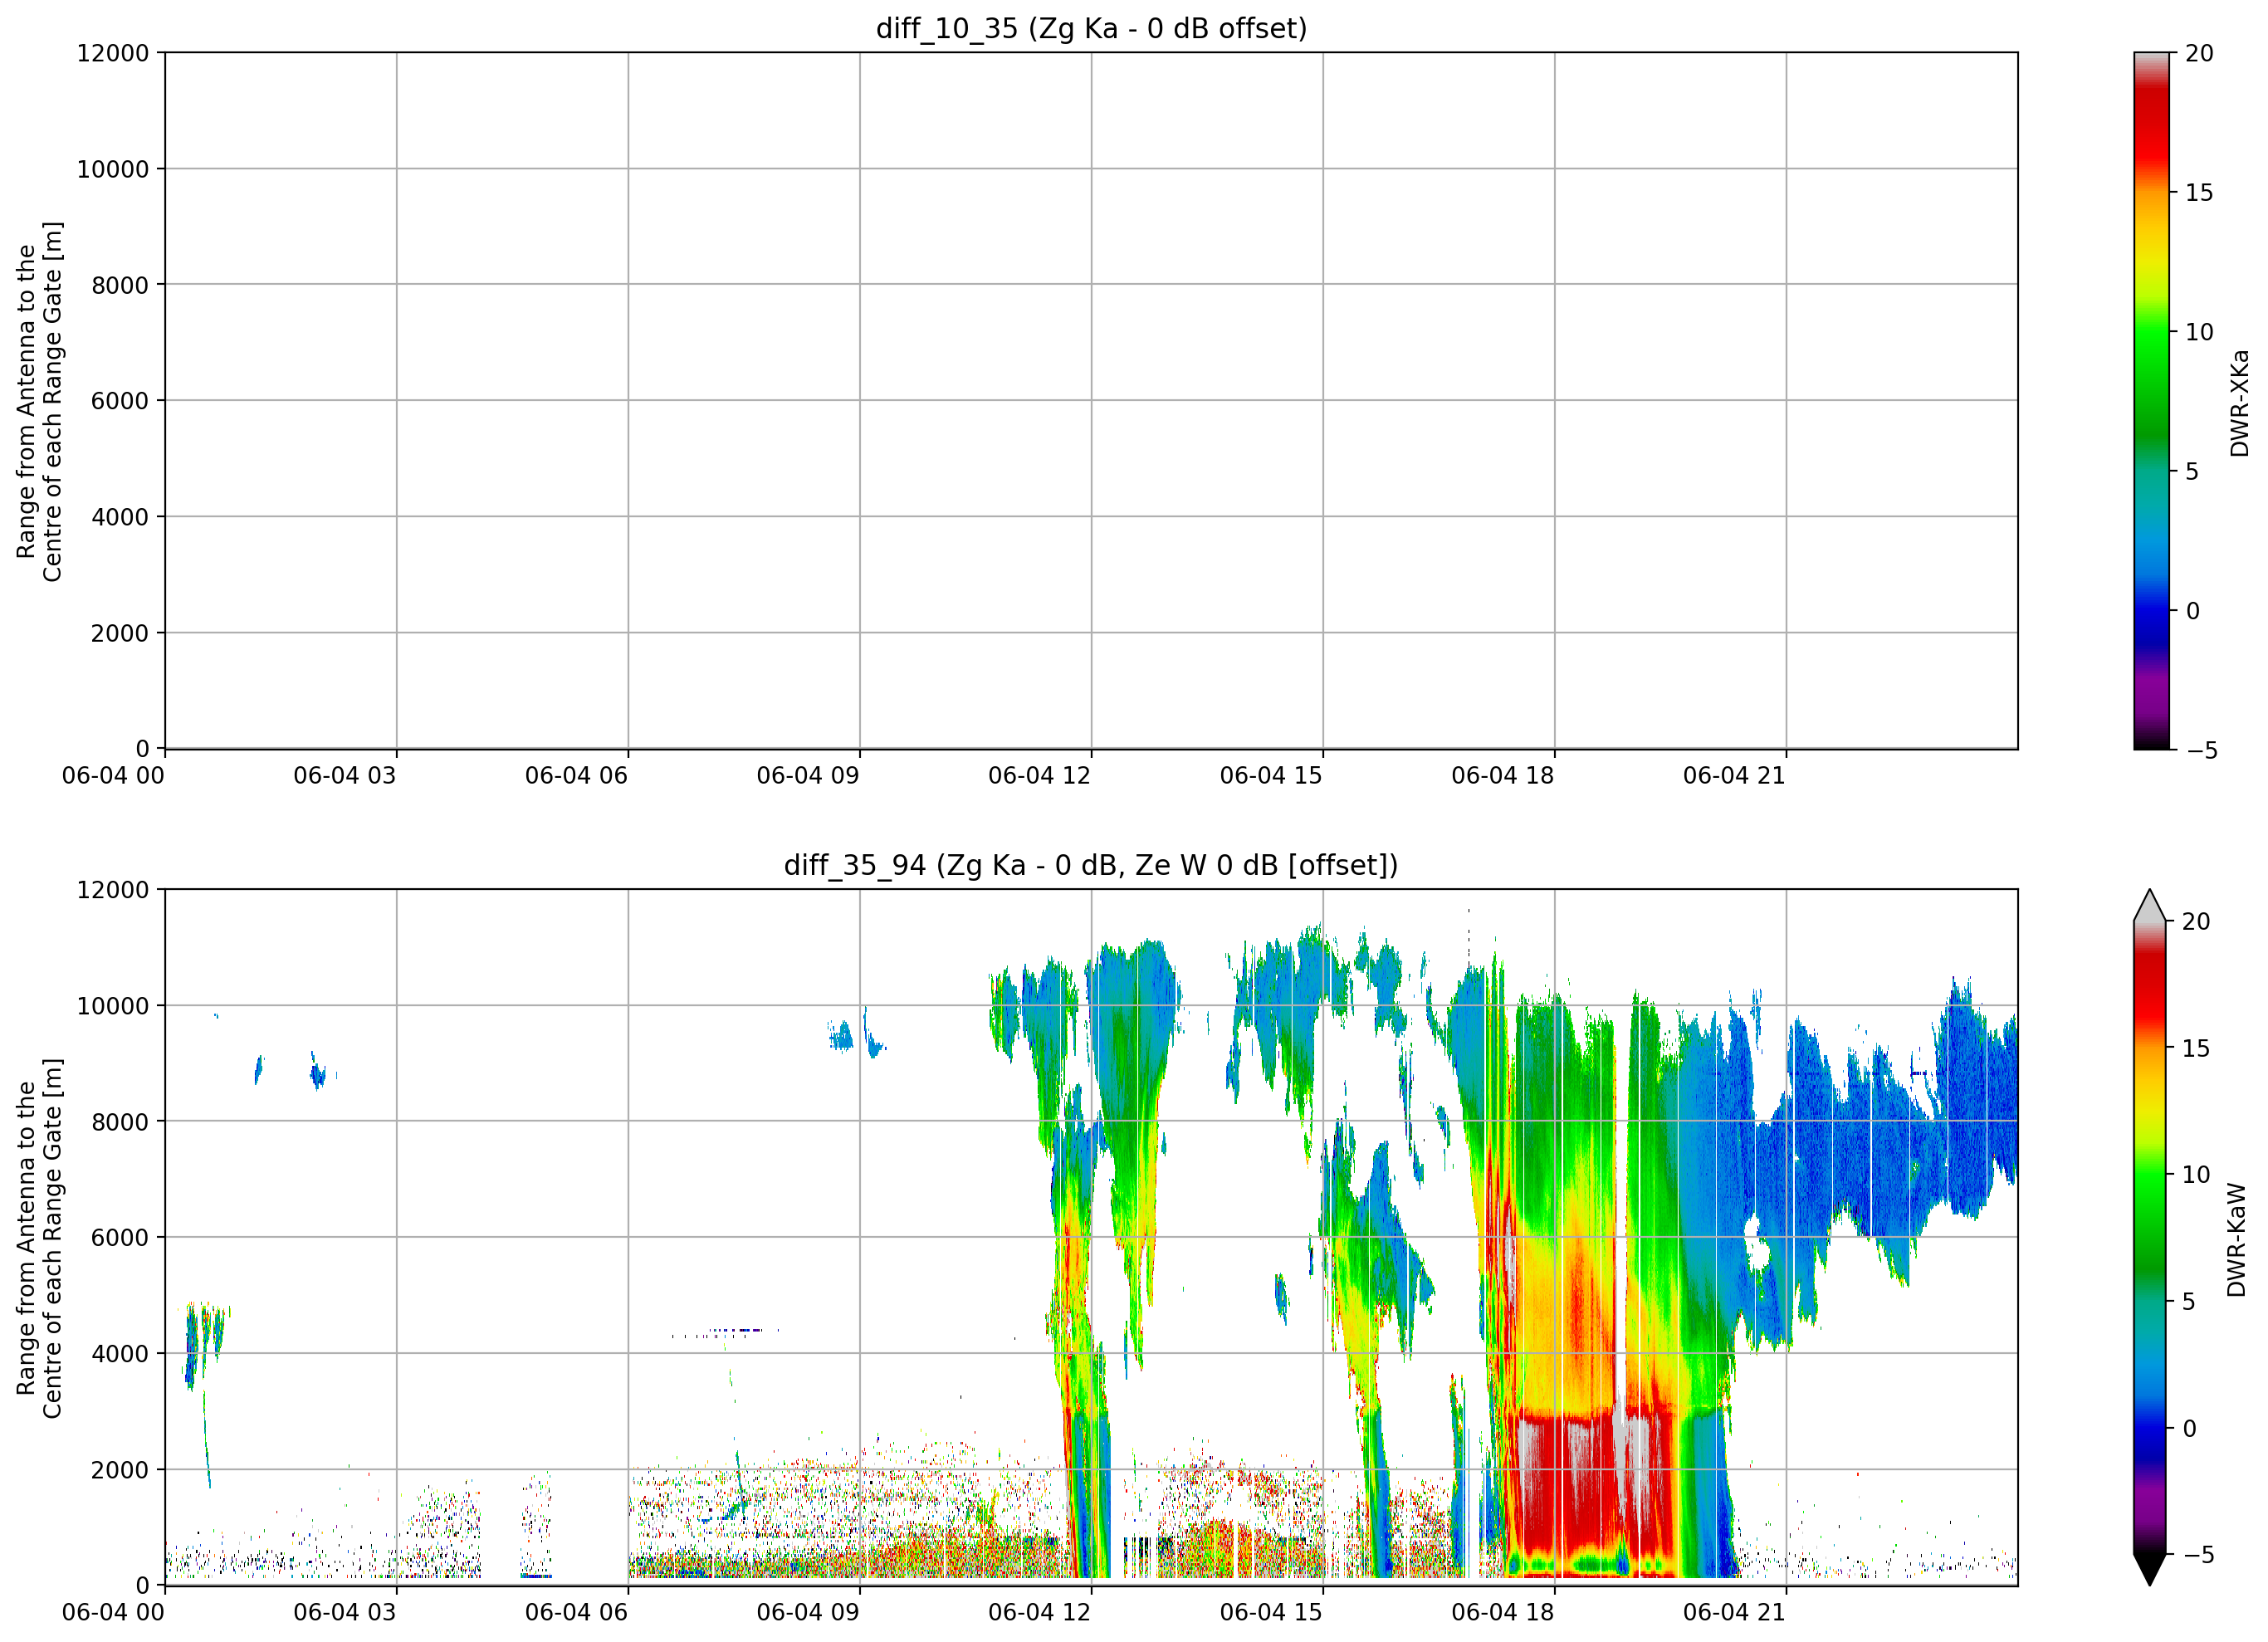The image size is (2268, 1642).
Task: Click '06-04 15' tick label on bottom plot
Action: tap(1271, 1612)
